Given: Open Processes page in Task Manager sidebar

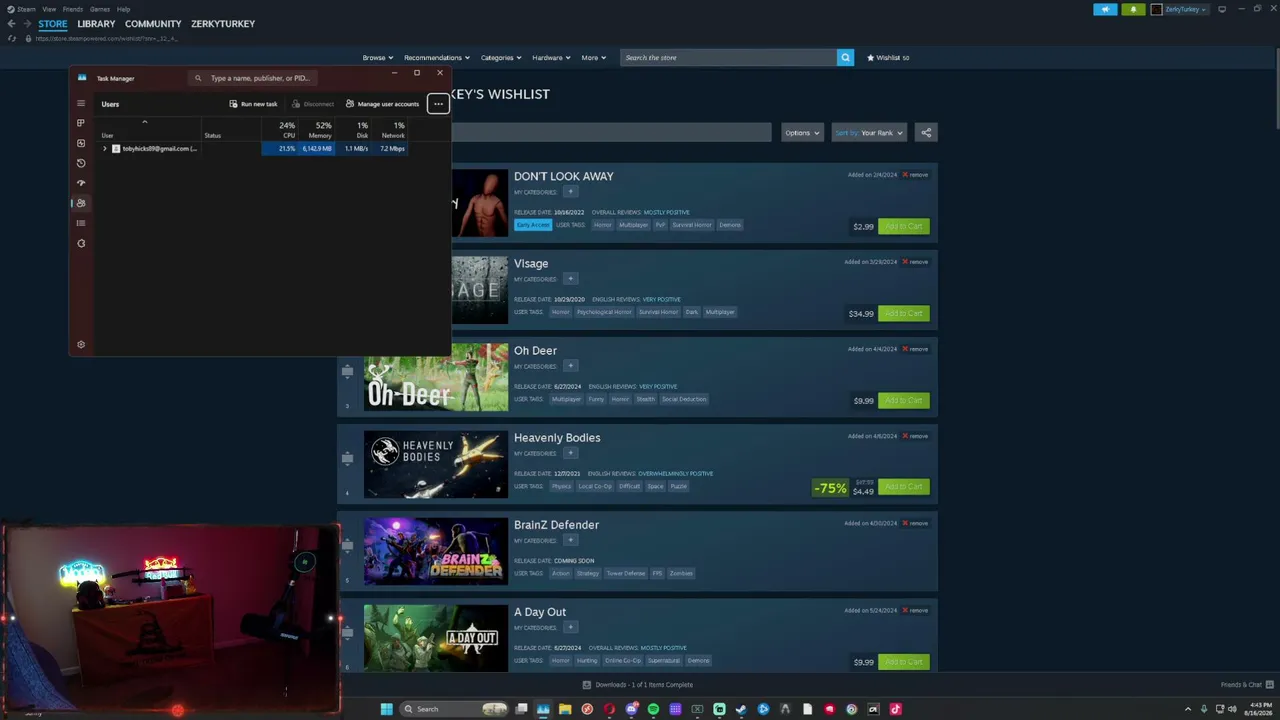Looking at the screenshot, I should (x=81, y=123).
